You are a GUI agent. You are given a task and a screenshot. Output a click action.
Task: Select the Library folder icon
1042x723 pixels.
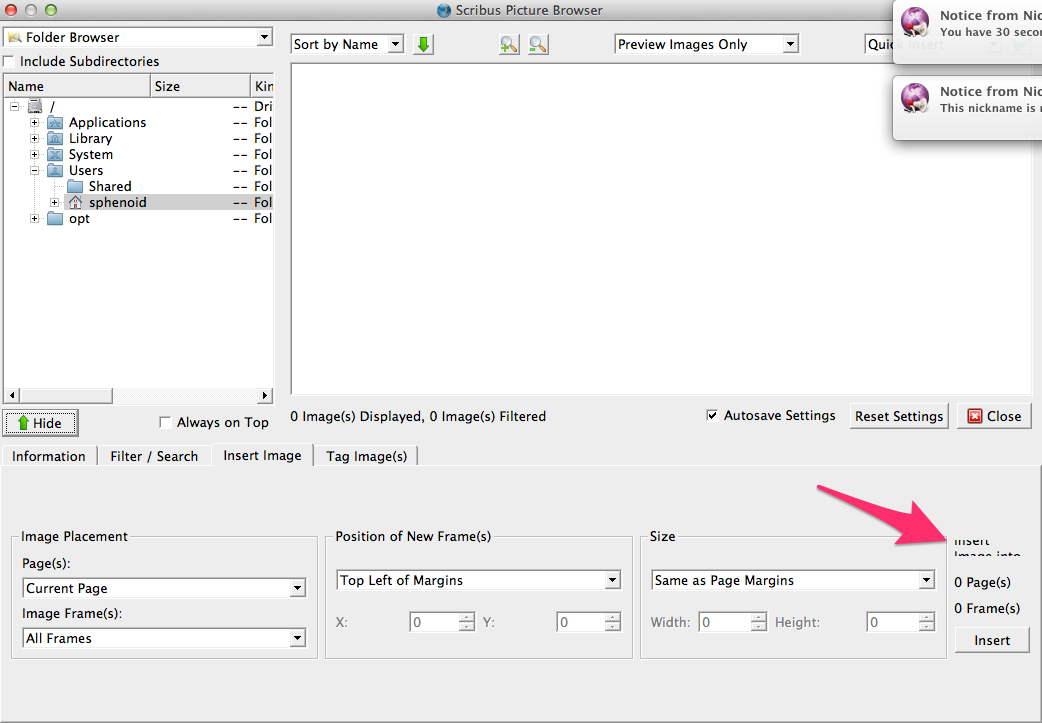pyautogui.click(x=55, y=138)
